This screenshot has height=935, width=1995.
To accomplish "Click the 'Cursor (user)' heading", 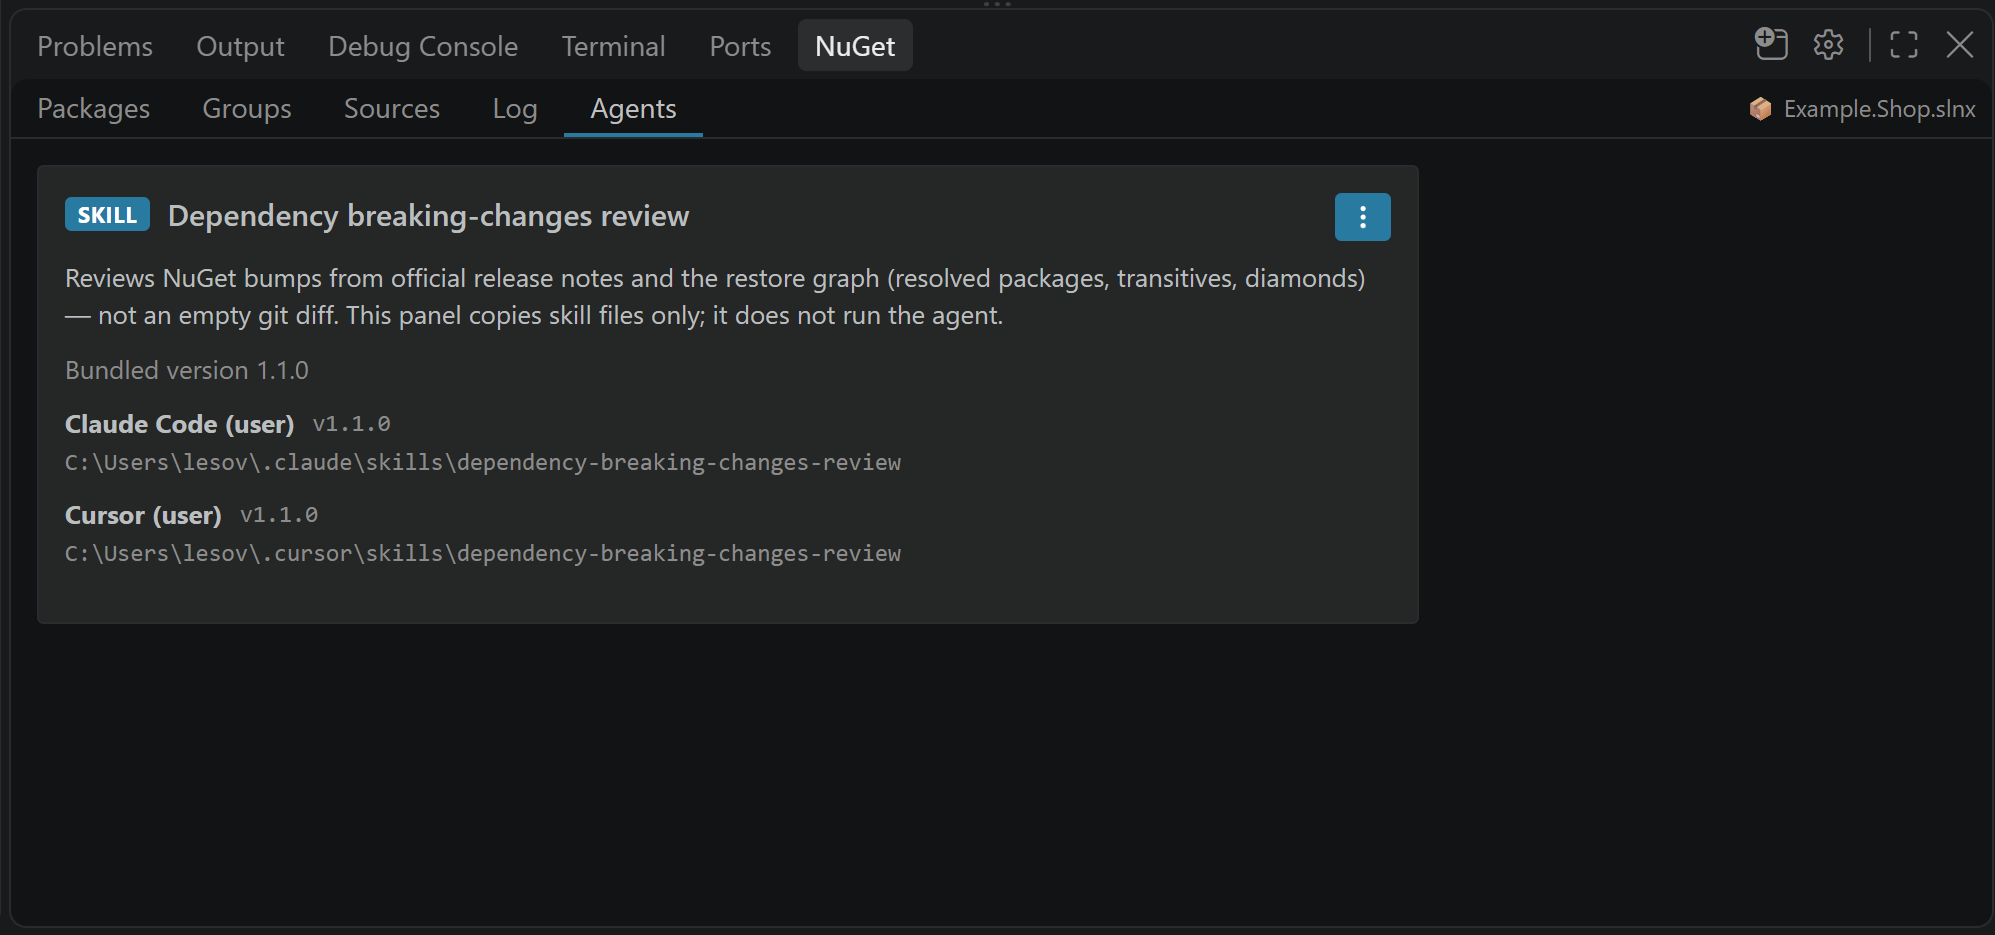I will tap(143, 515).
